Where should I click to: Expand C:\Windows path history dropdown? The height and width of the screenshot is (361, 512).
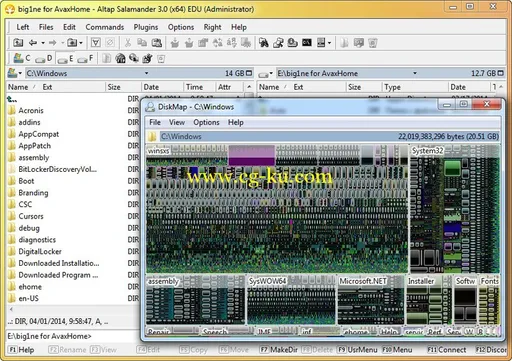pos(146,73)
